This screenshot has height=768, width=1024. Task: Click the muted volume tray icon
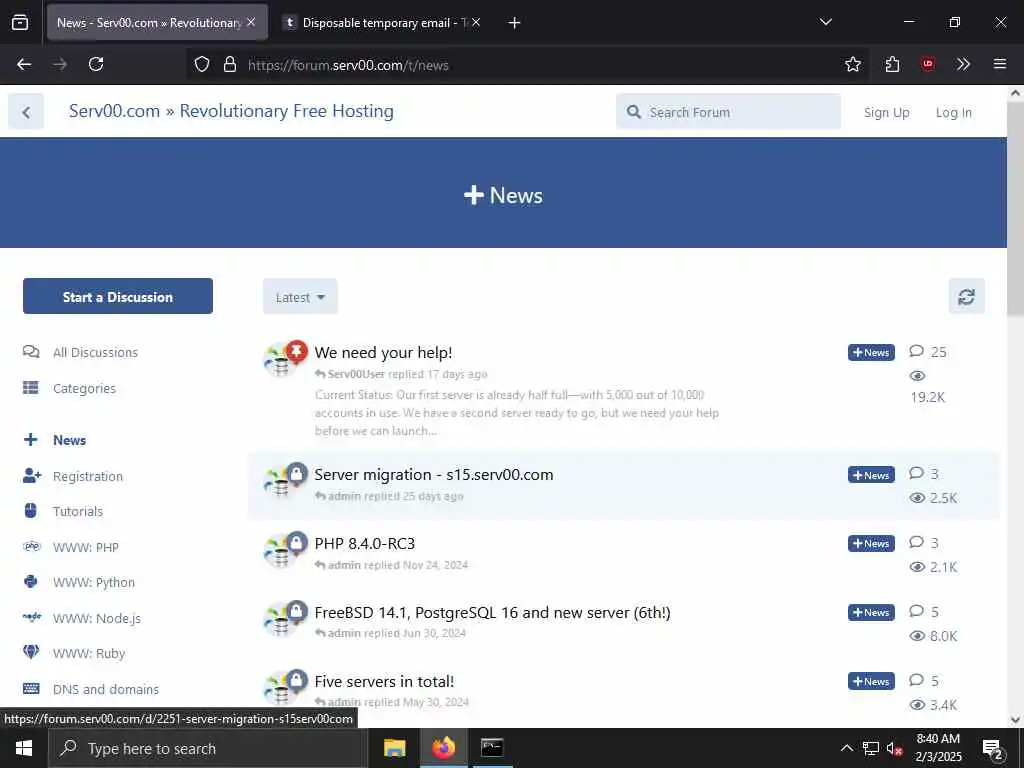(894, 749)
